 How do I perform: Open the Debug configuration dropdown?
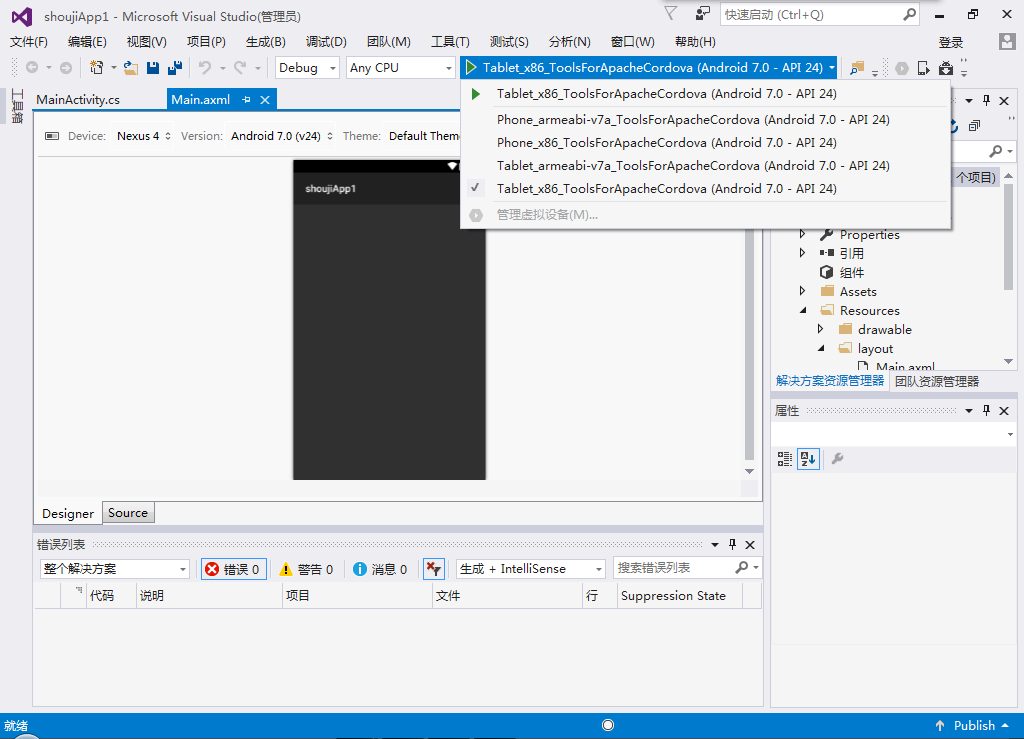(307, 67)
